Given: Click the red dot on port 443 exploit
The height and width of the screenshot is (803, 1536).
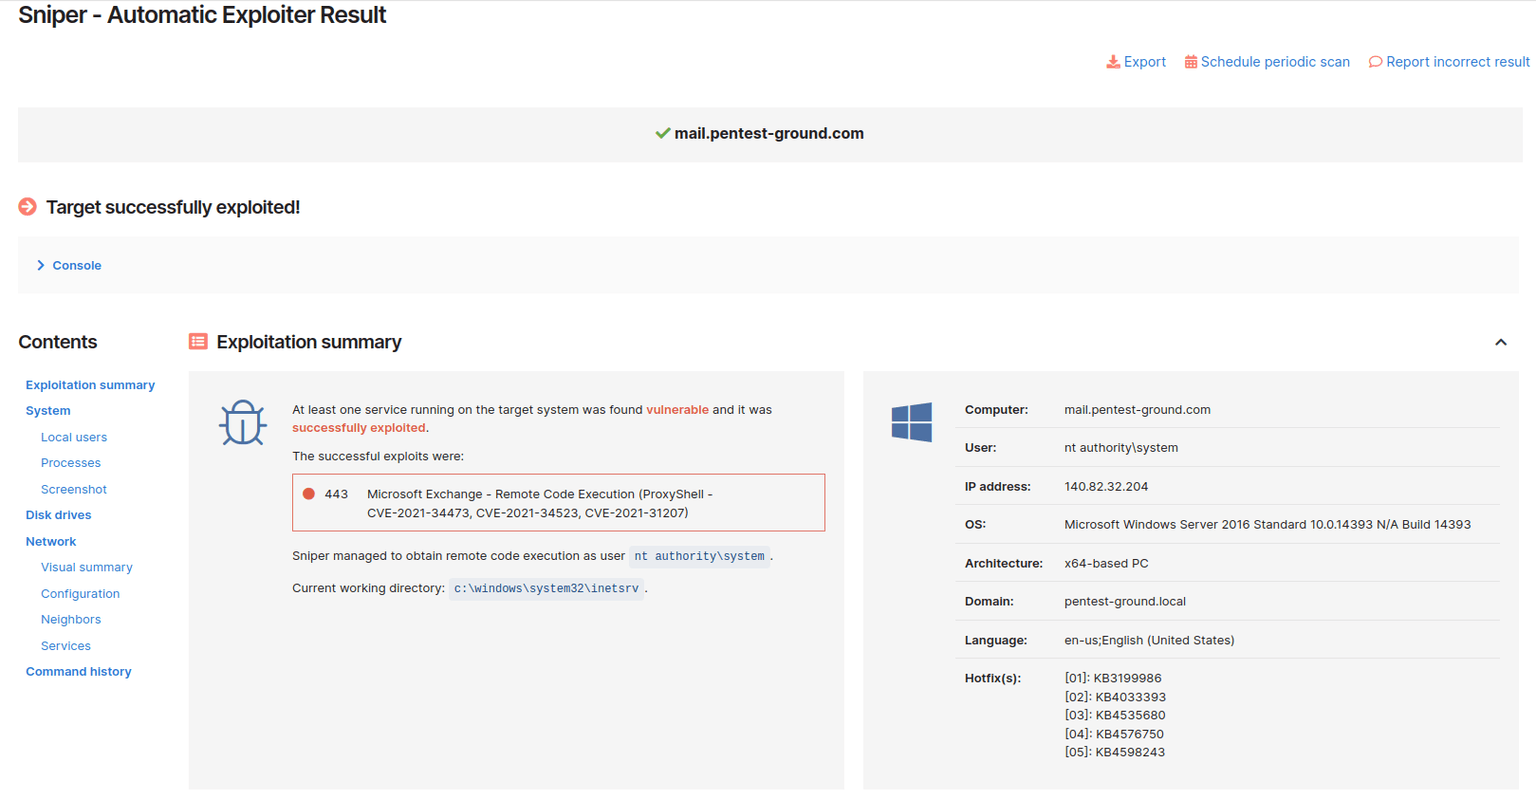Looking at the screenshot, I should click(x=309, y=494).
